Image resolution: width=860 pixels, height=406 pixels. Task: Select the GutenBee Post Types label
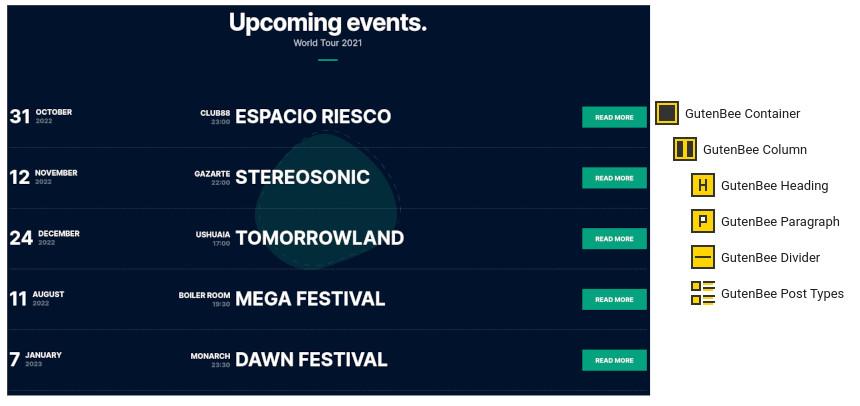click(x=782, y=294)
